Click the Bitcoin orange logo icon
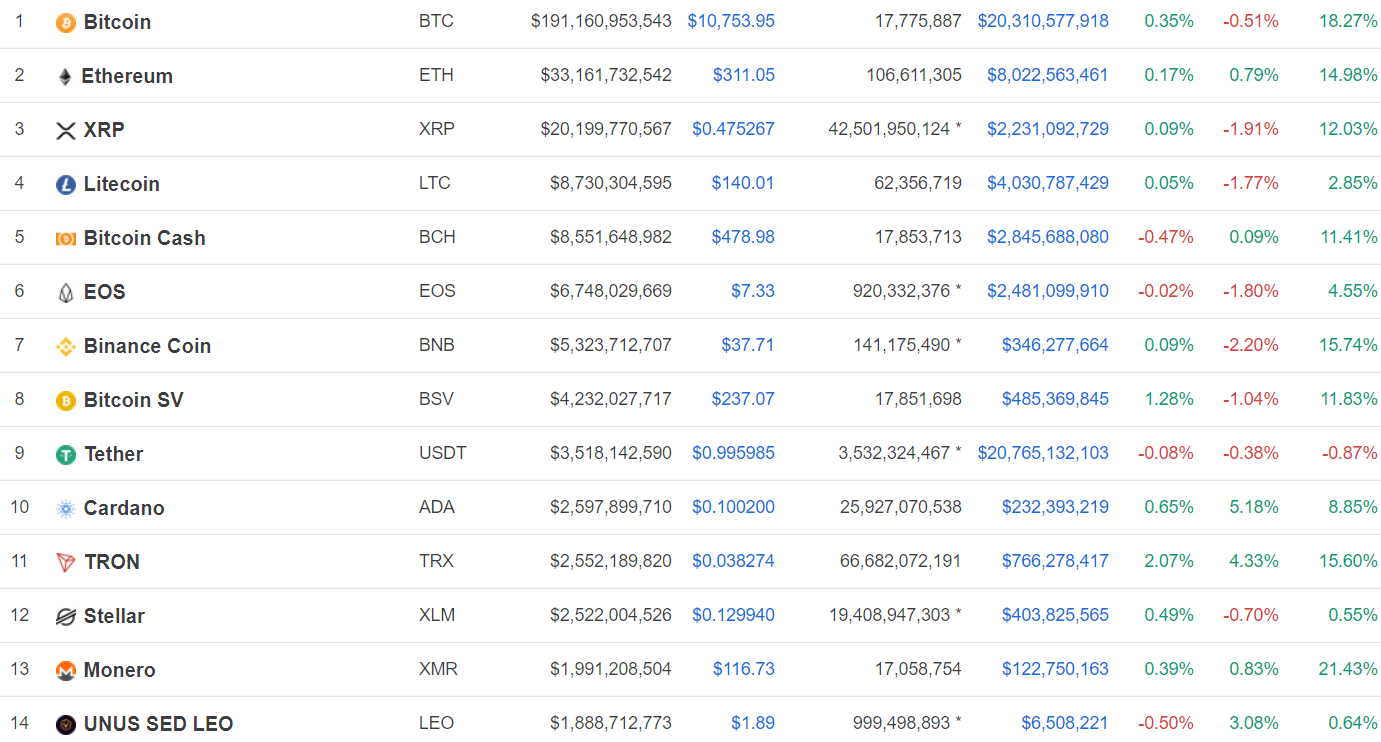Viewport: 1381px width, 742px height. tap(66, 22)
